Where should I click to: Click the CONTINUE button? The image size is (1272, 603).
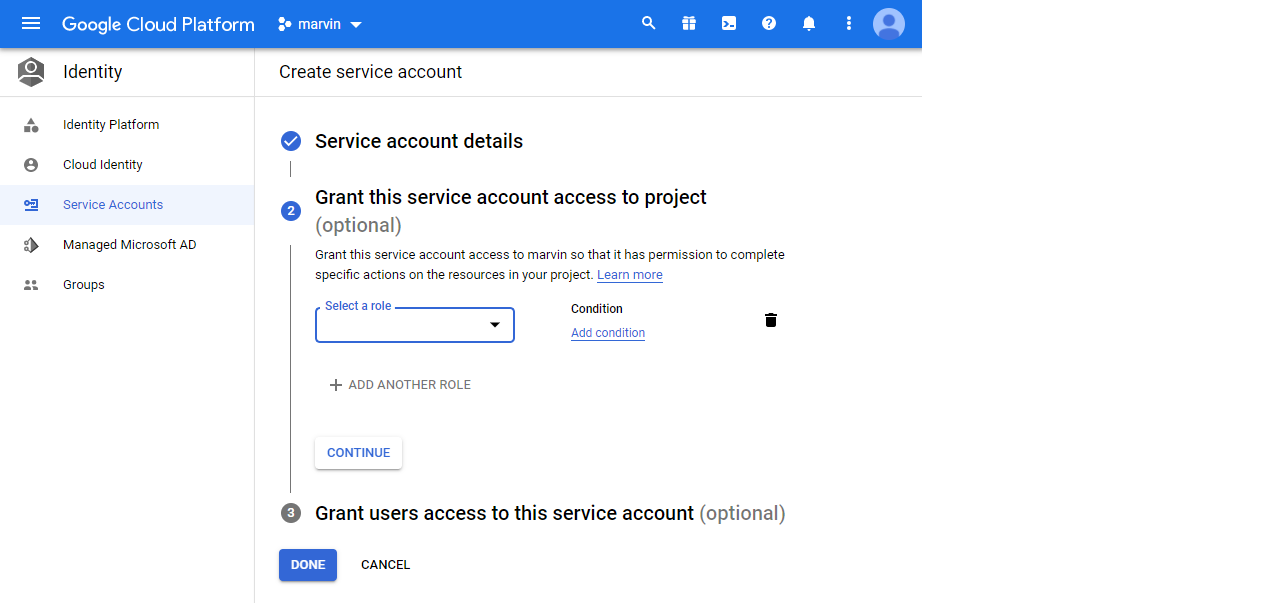[359, 453]
